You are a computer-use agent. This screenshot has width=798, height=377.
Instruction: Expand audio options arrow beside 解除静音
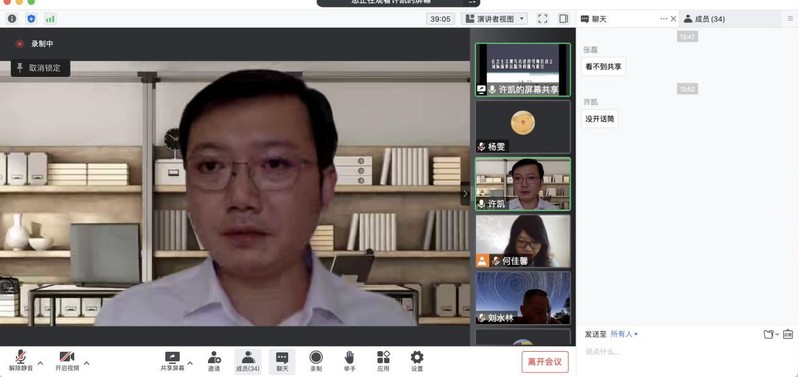point(41,363)
